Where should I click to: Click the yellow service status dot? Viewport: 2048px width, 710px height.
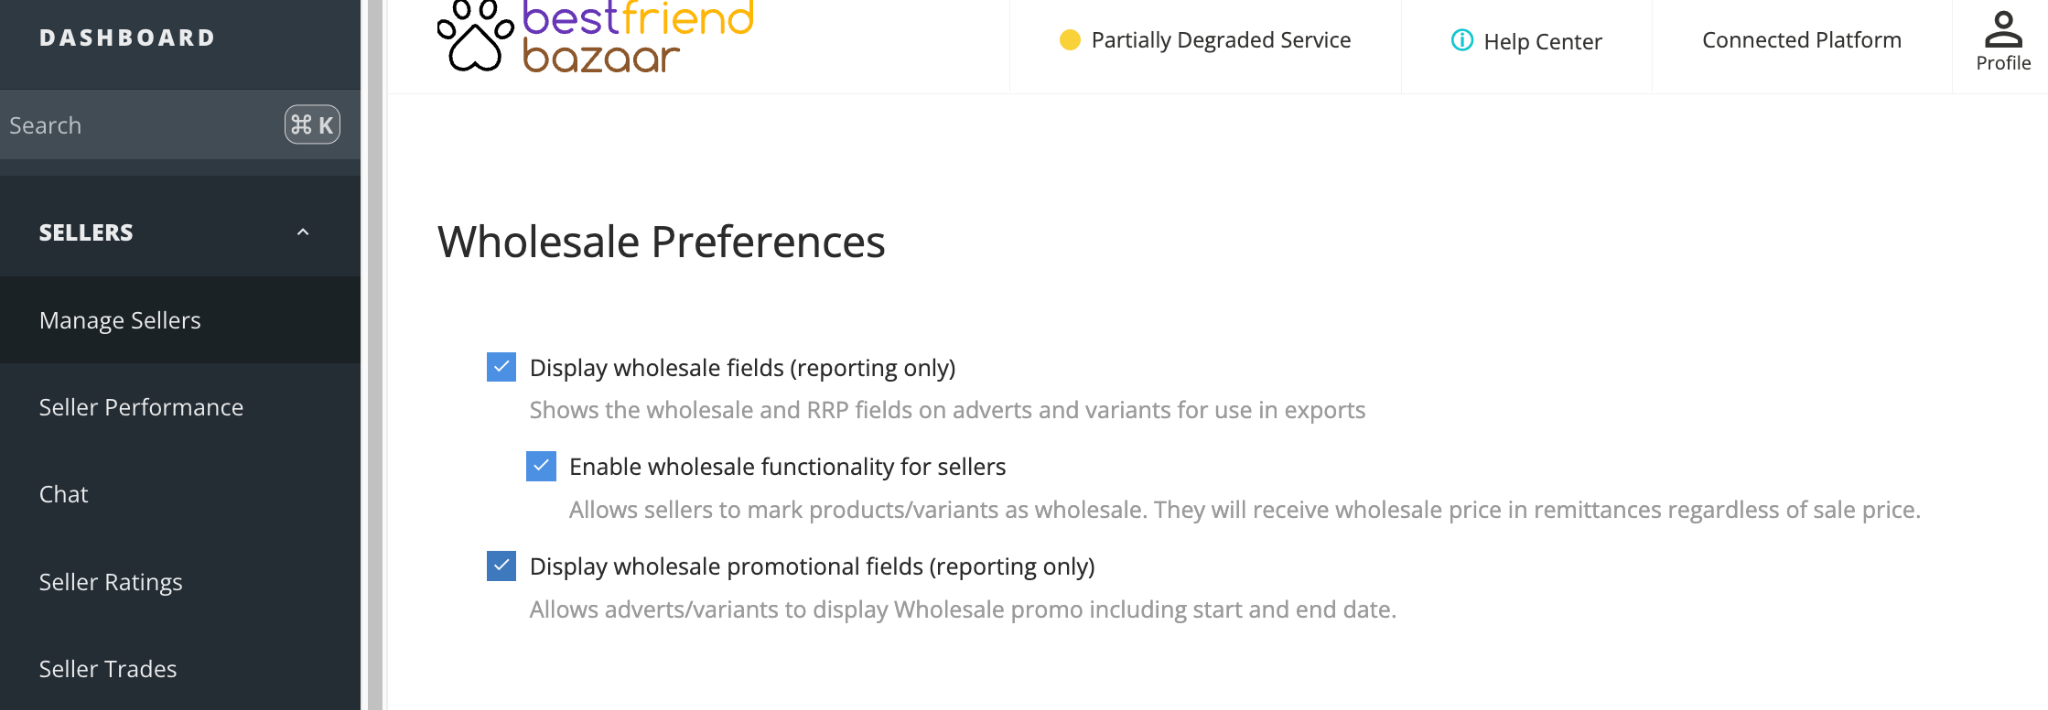[x=1070, y=40]
